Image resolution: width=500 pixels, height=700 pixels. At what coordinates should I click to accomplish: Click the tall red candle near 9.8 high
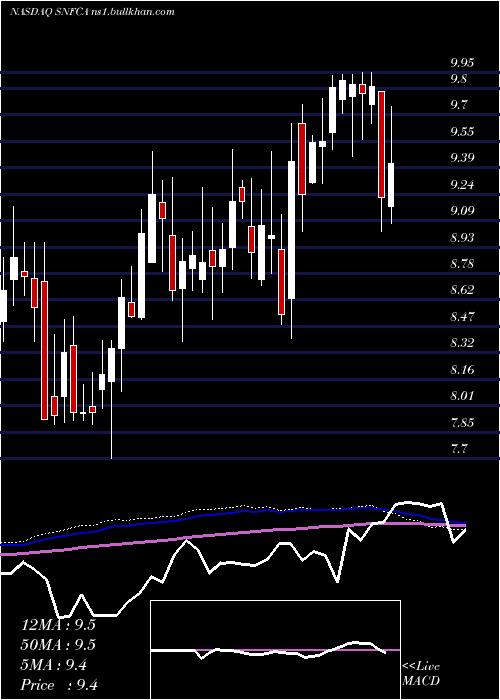(381, 144)
